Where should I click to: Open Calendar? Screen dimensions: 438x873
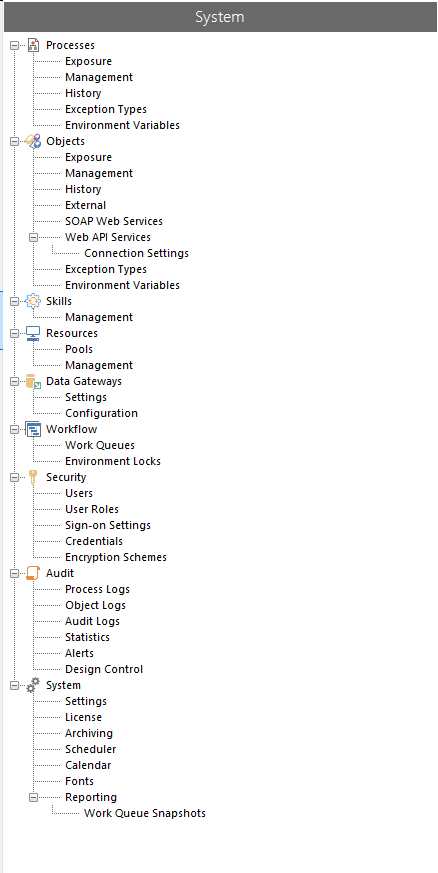[88, 766]
